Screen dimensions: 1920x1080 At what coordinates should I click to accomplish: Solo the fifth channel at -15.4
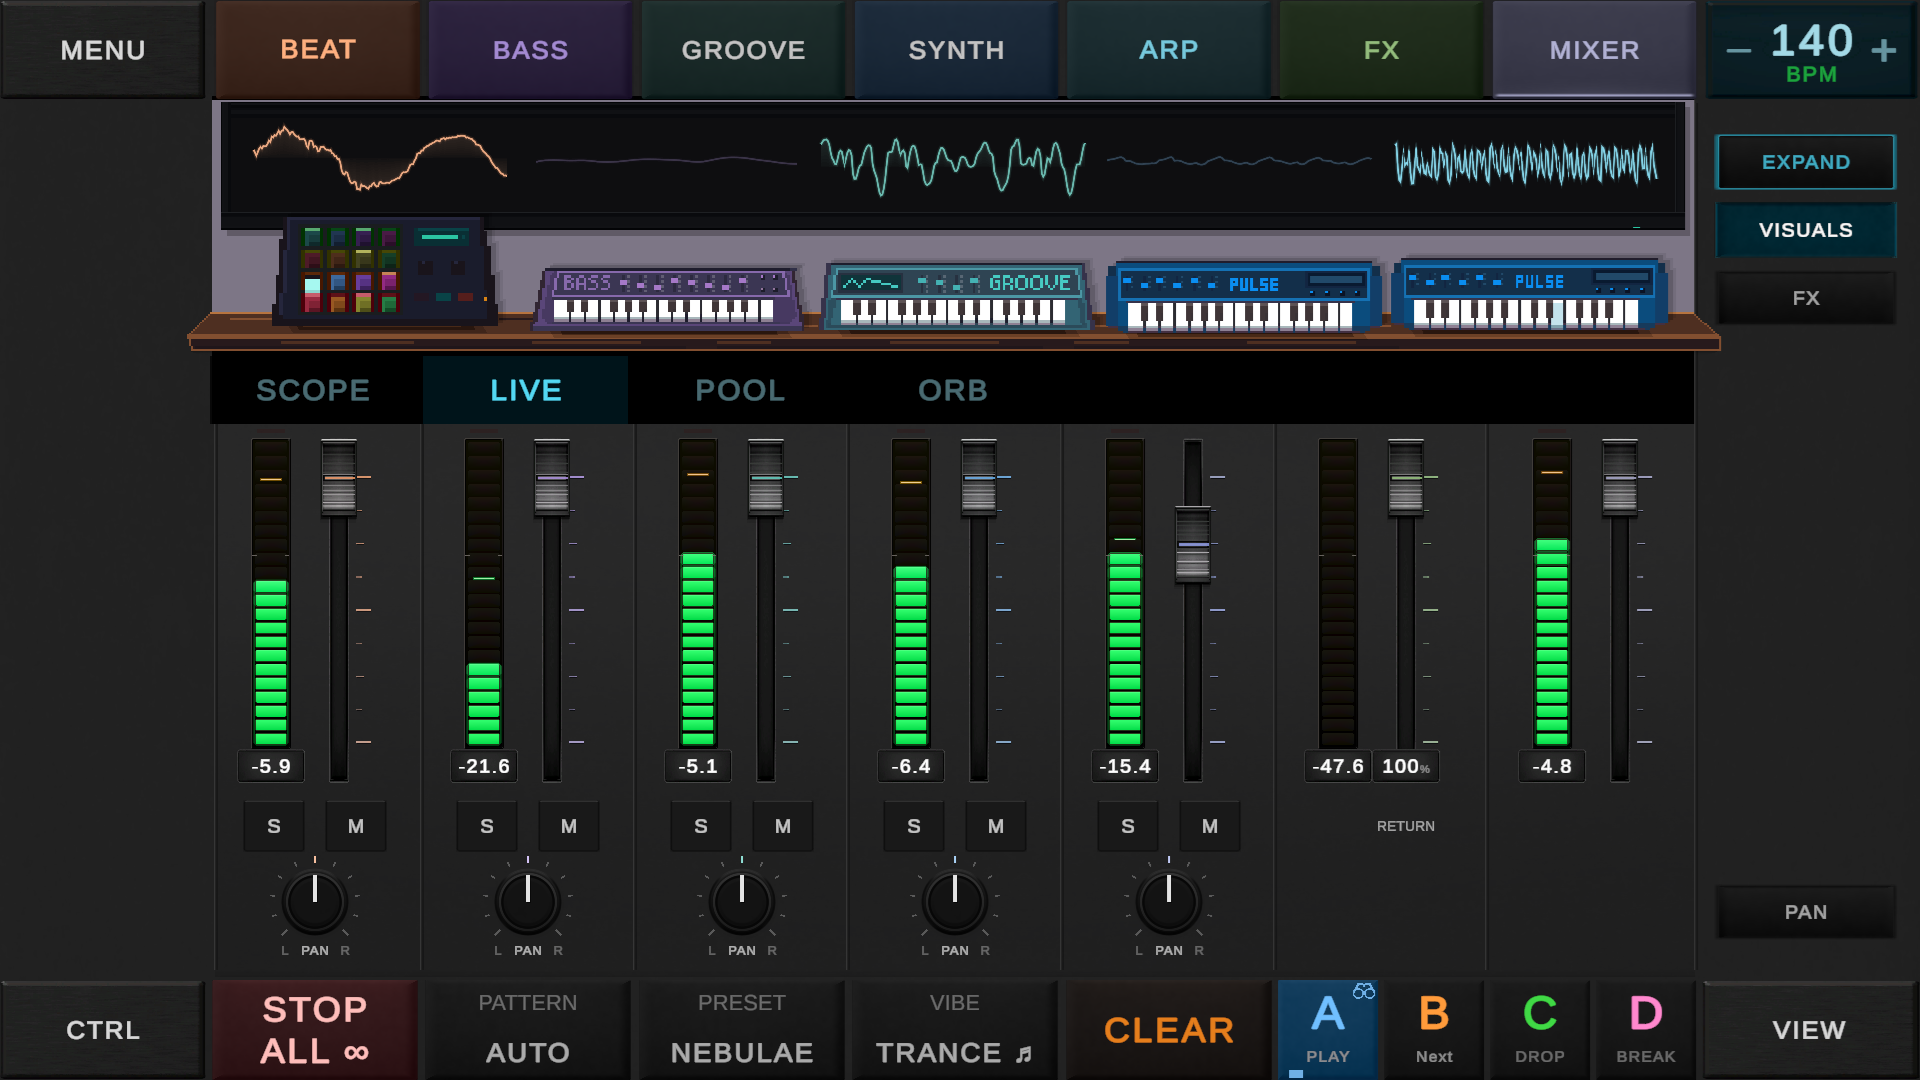coord(1128,826)
